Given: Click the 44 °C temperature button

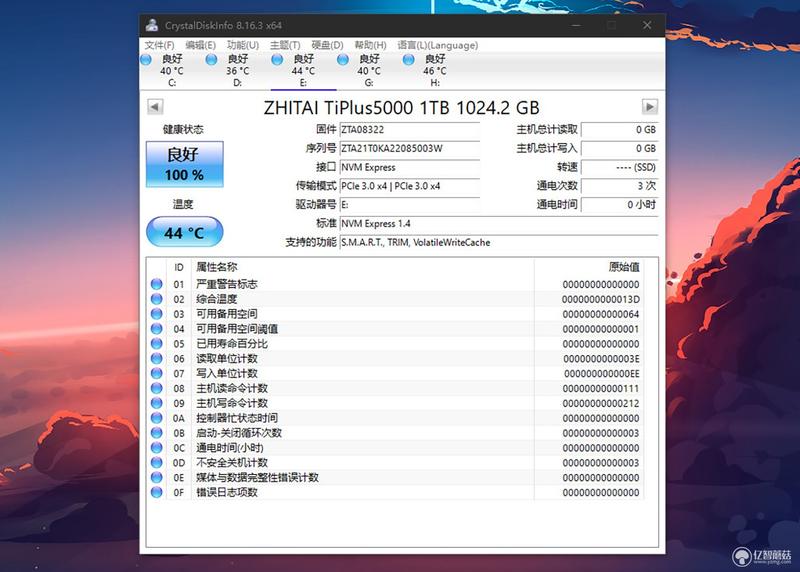Looking at the screenshot, I should coord(185,232).
